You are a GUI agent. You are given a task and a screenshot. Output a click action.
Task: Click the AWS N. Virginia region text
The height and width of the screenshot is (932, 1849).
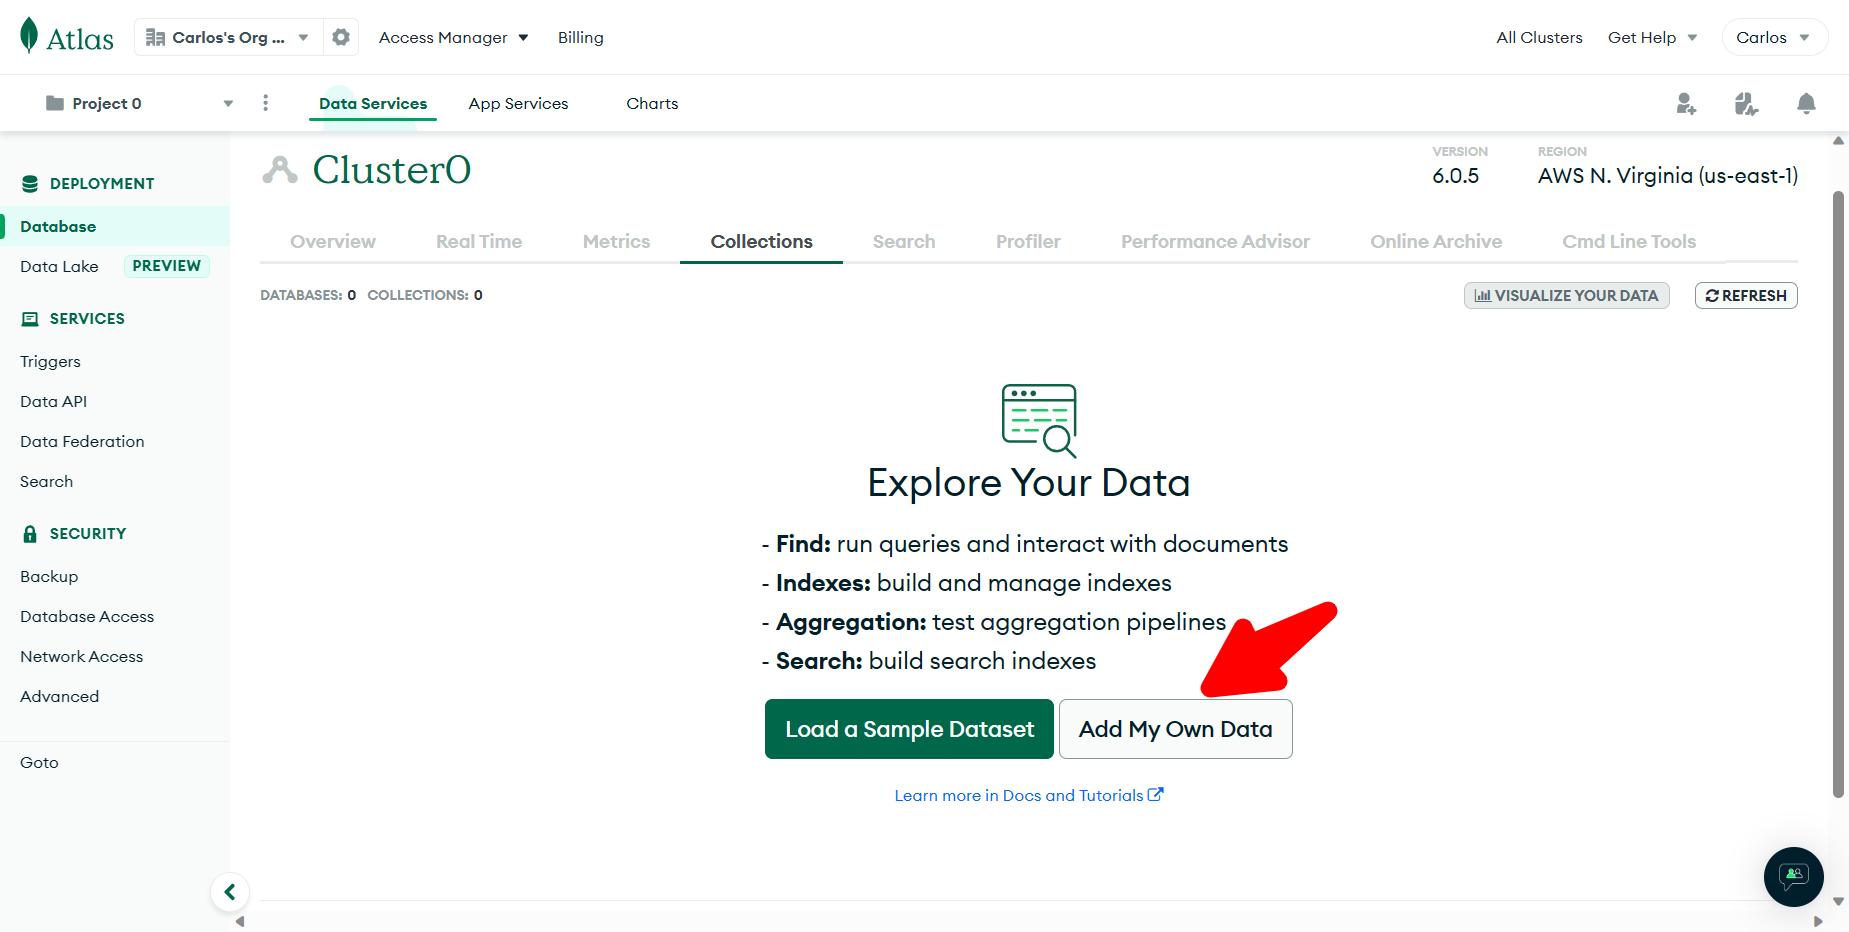point(1667,176)
